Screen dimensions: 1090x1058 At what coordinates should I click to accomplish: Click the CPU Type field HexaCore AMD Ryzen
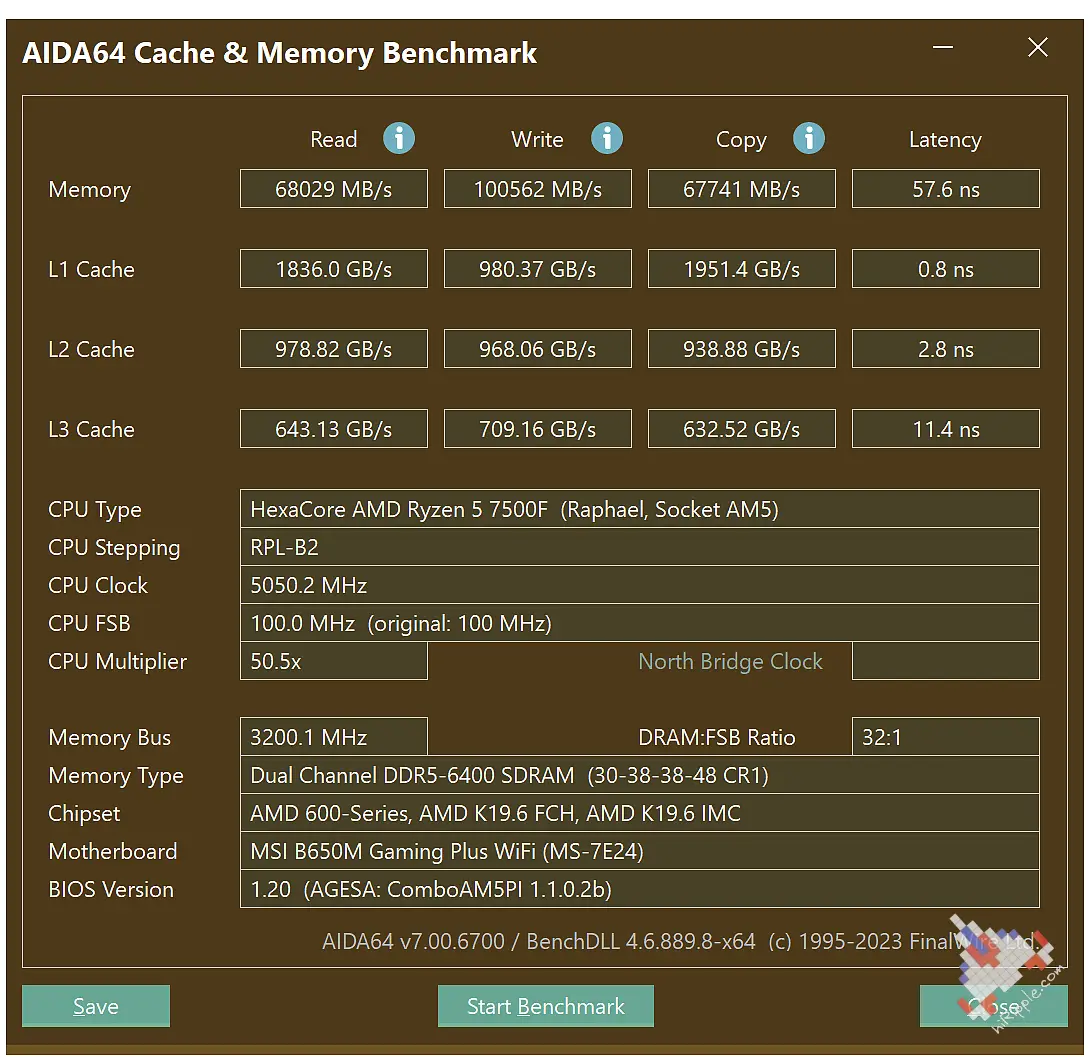[640, 509]
